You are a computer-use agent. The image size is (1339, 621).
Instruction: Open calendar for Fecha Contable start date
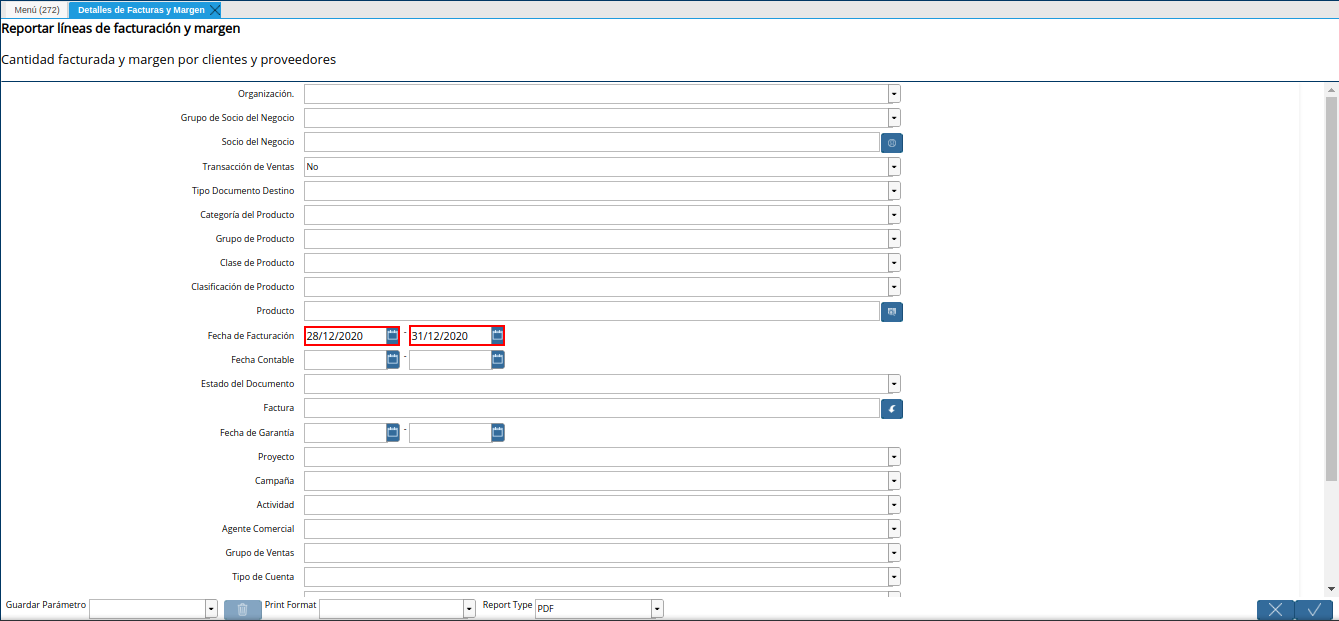pos(393,360)
